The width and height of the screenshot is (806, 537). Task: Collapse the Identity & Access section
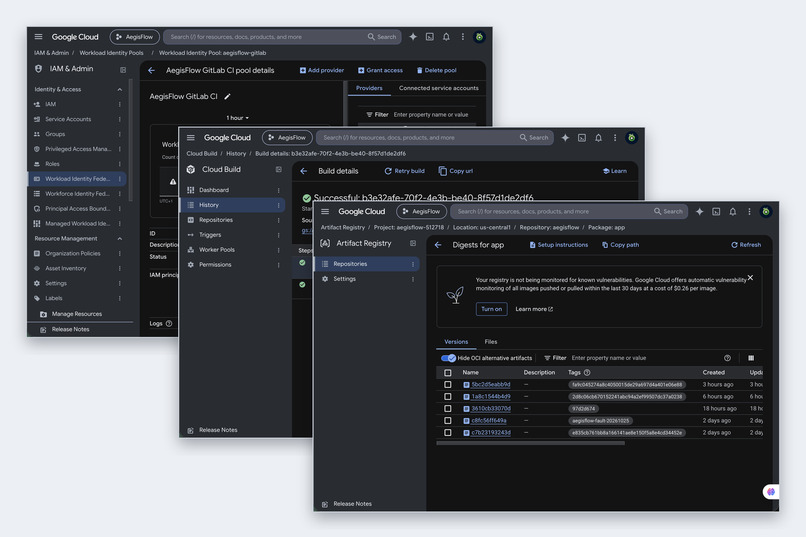pos(120,89)
